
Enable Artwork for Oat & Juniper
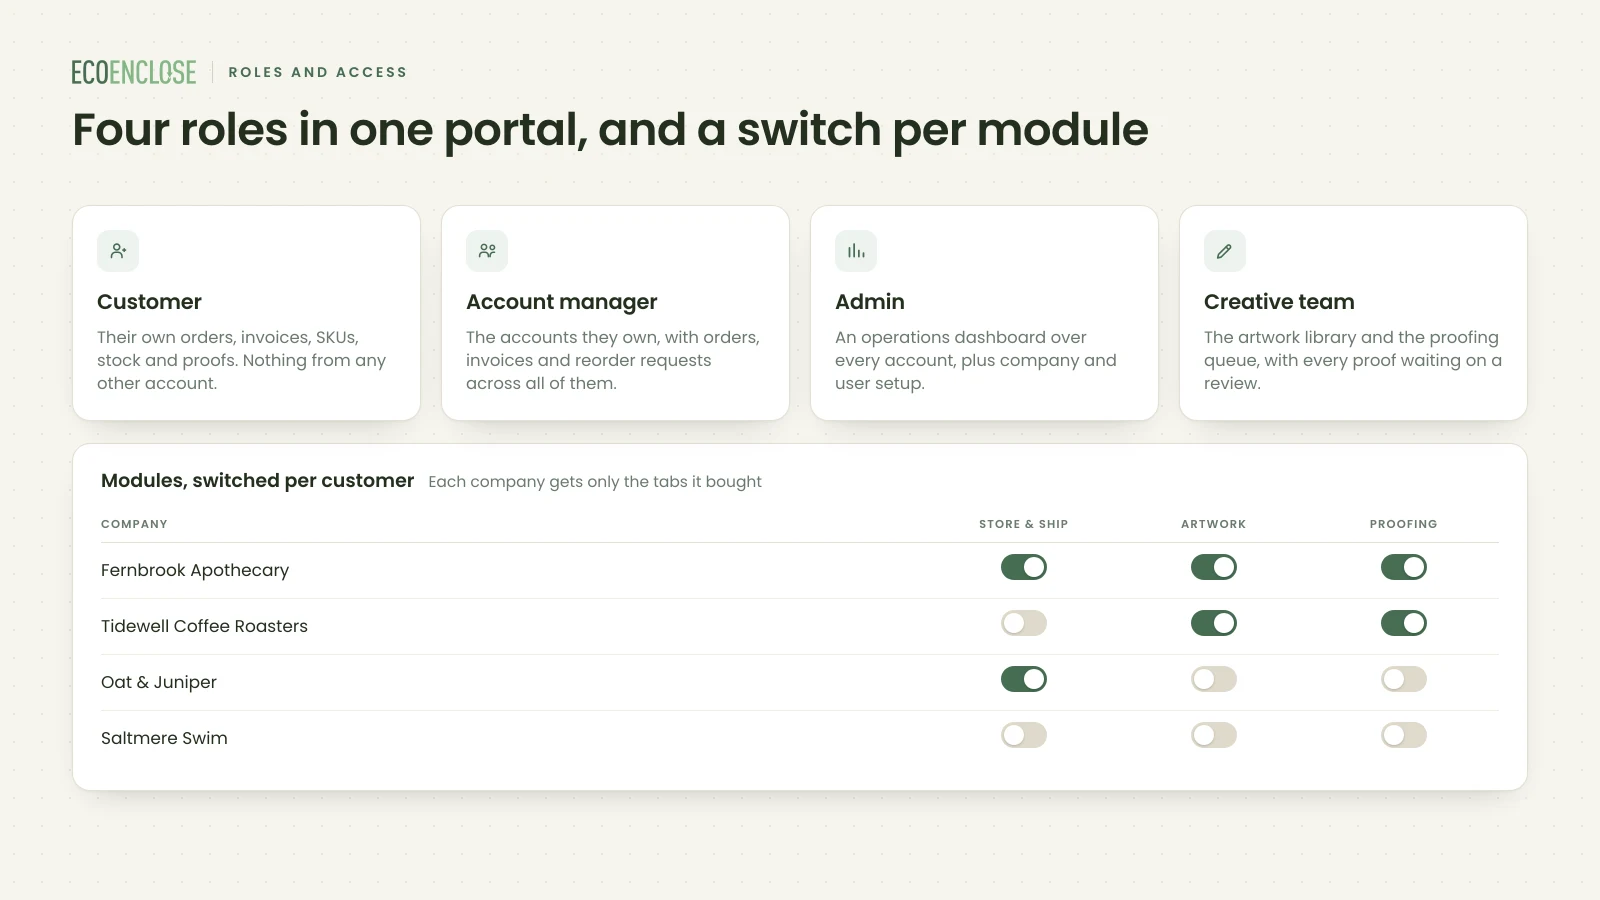[x=1214, y=679]
